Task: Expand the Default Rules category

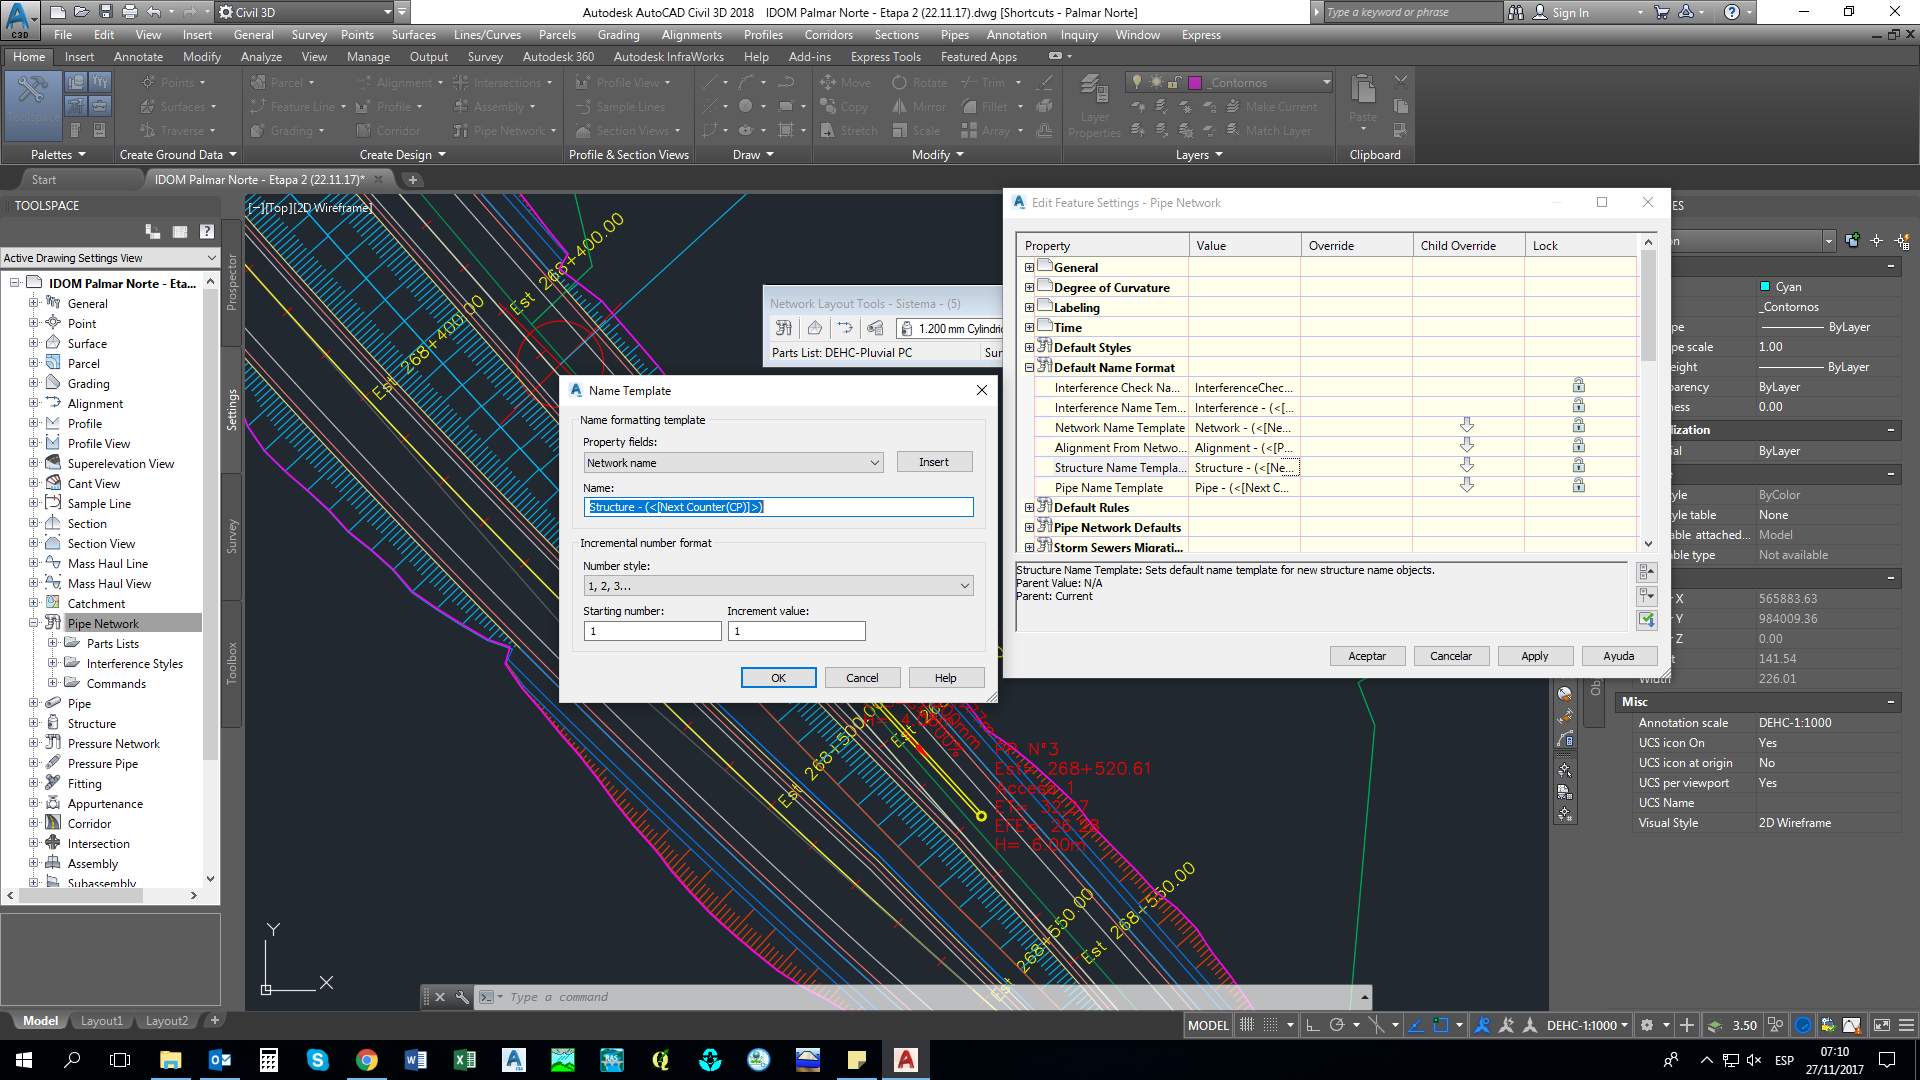Action: (x=1029, y=508)
